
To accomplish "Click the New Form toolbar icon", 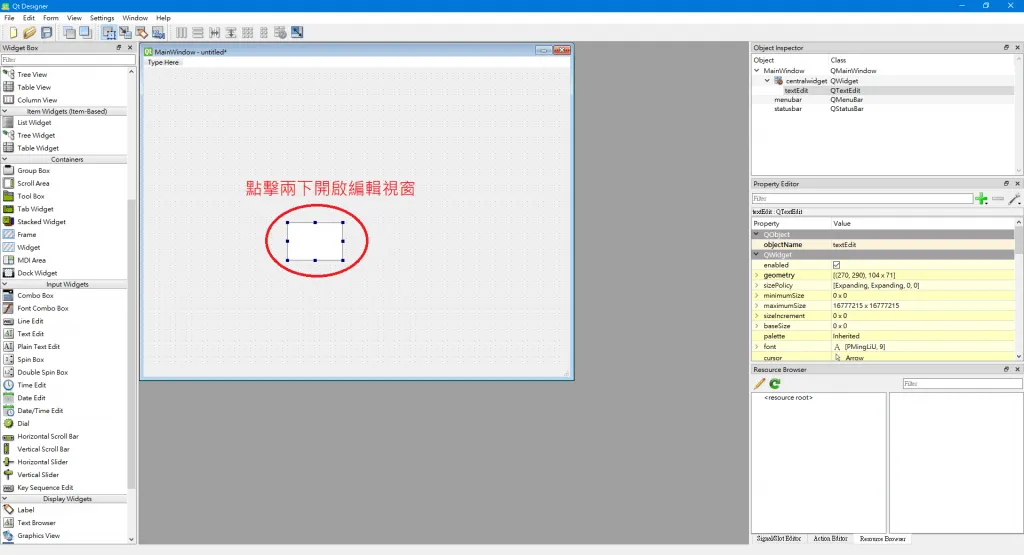I will click(x=13, y=32).
